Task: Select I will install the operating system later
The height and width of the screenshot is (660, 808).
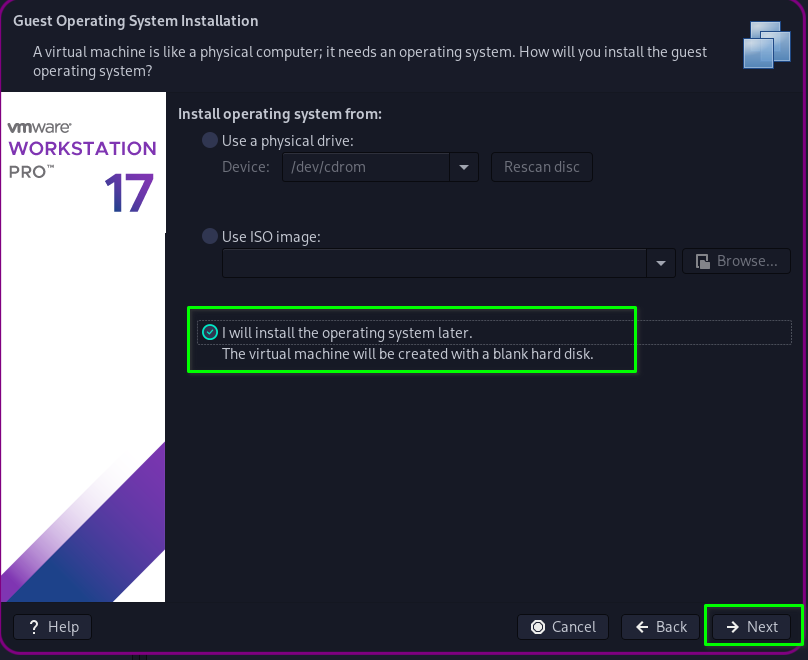Action: pos(210,333)
